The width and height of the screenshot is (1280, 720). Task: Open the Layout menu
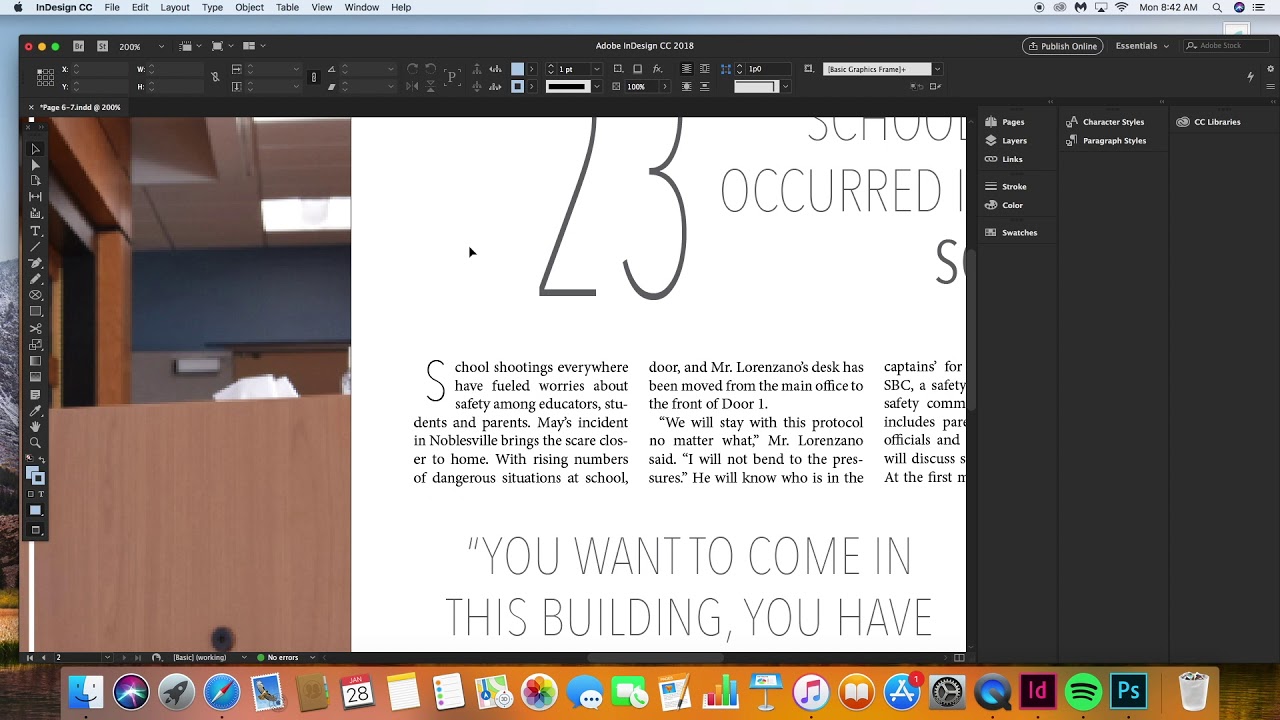(x=175, y=7)
